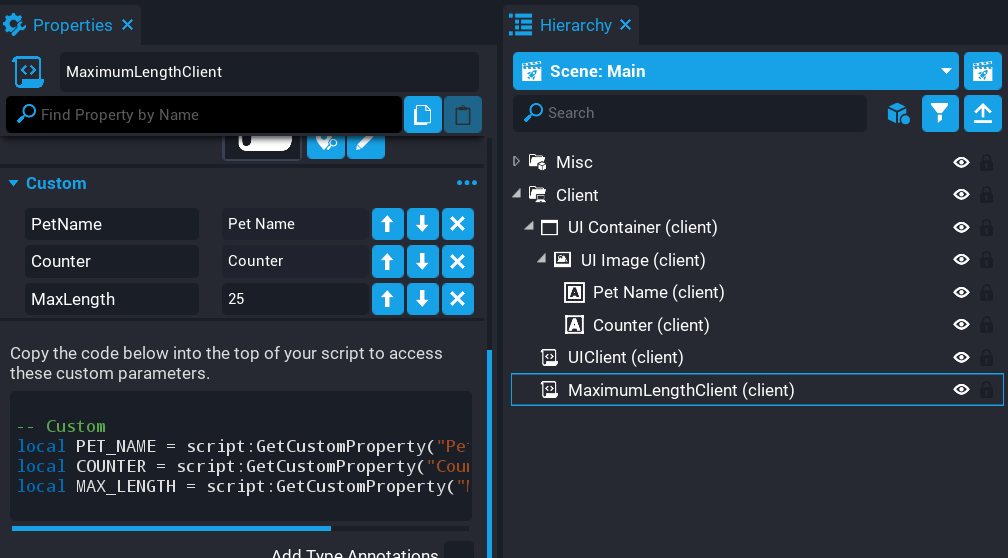The image size is (1008, 558).
Task: Click the scene clapperboard button beside dropdown
Action: pos(982,72)
